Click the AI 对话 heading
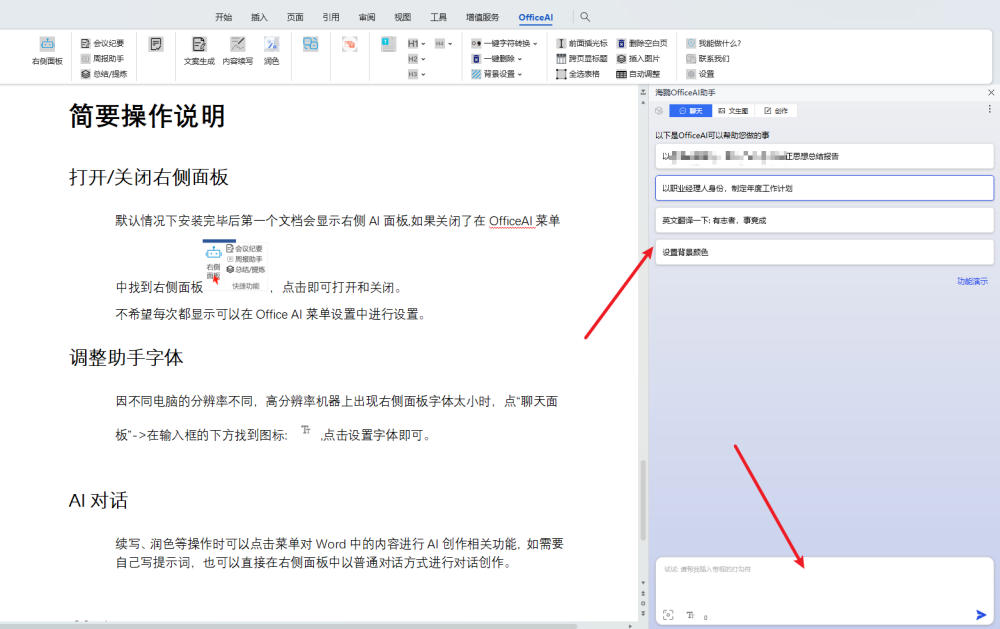The width and height of the screenshot is (1000, 629). pos(98,500)
